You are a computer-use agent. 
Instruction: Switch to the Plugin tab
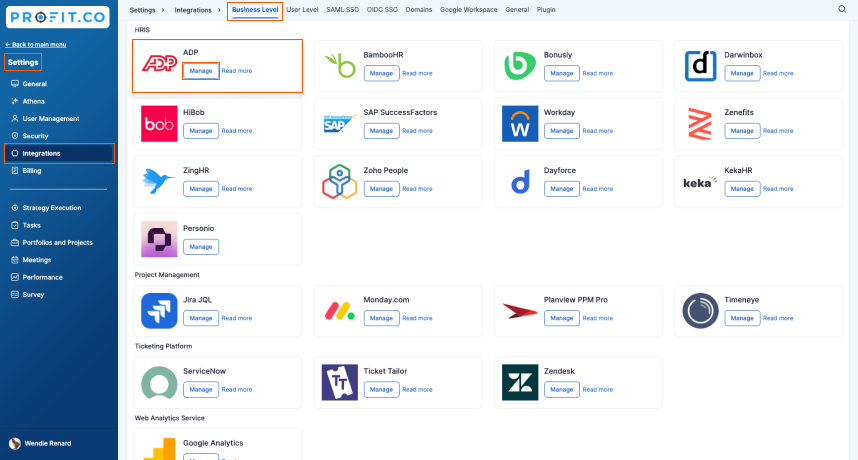[x=546, y=10]
